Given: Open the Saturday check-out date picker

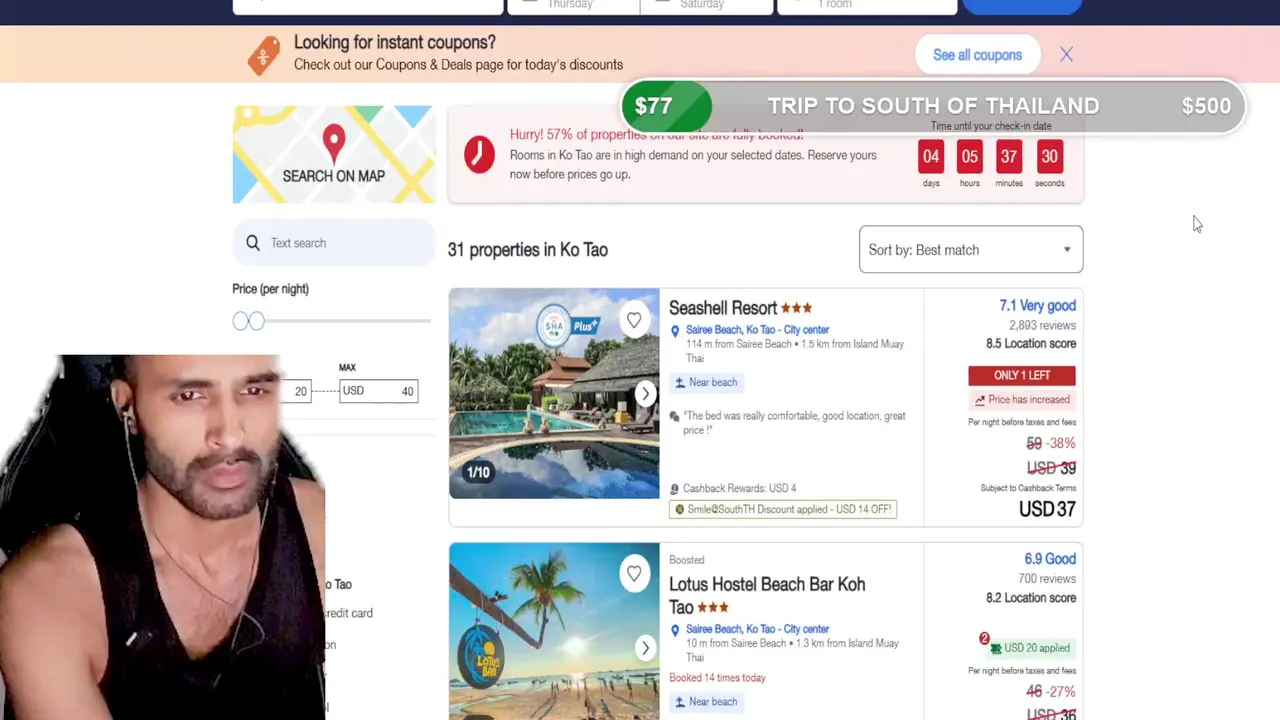Looking at the screenshot, I should tap(706, 6).
